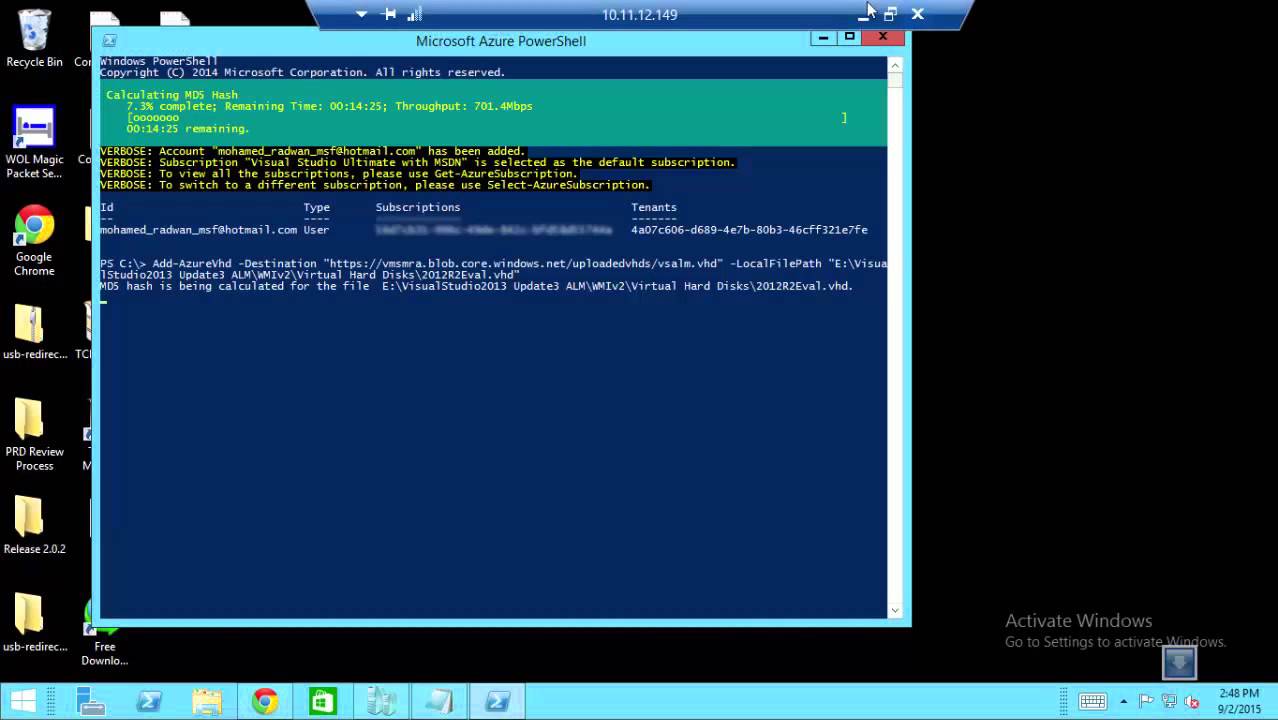This screenshot has height=720, width=1278.
Task: Open the remote connection bar dropdown arrow
Action: 361,14
